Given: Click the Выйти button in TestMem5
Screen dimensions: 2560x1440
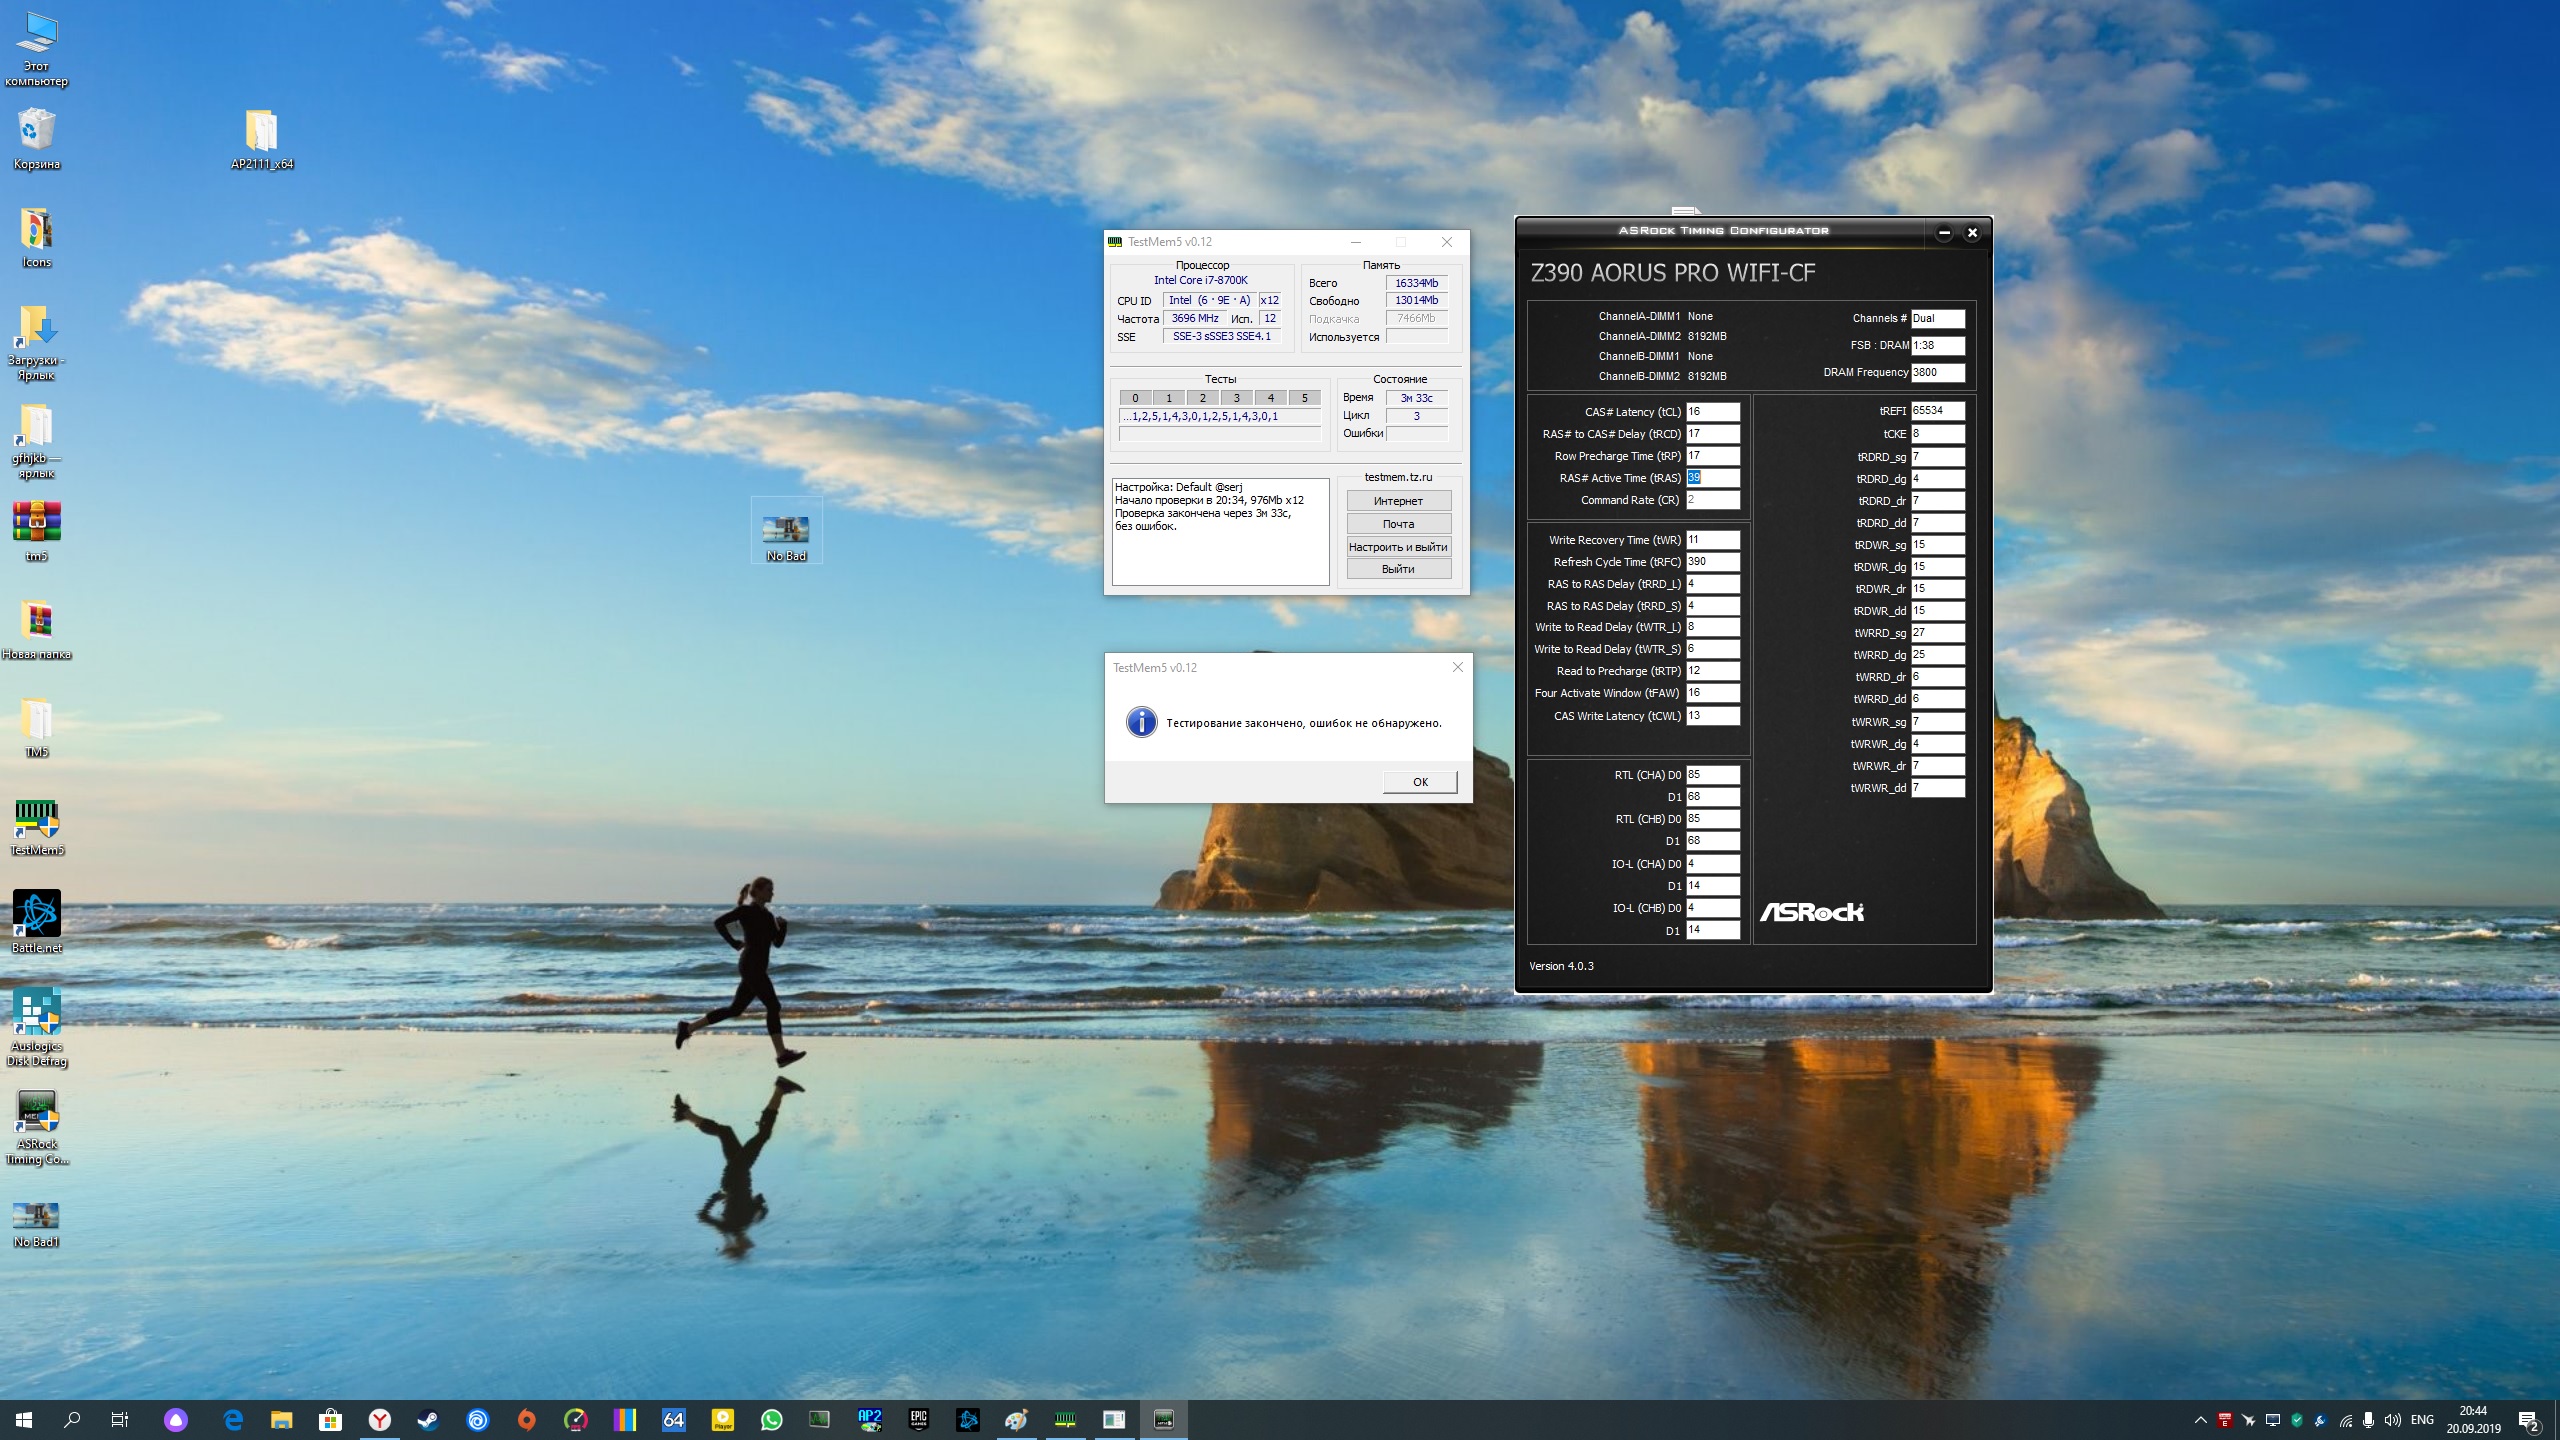Looking at the screenshot, I should click(x=1398, y=569).
